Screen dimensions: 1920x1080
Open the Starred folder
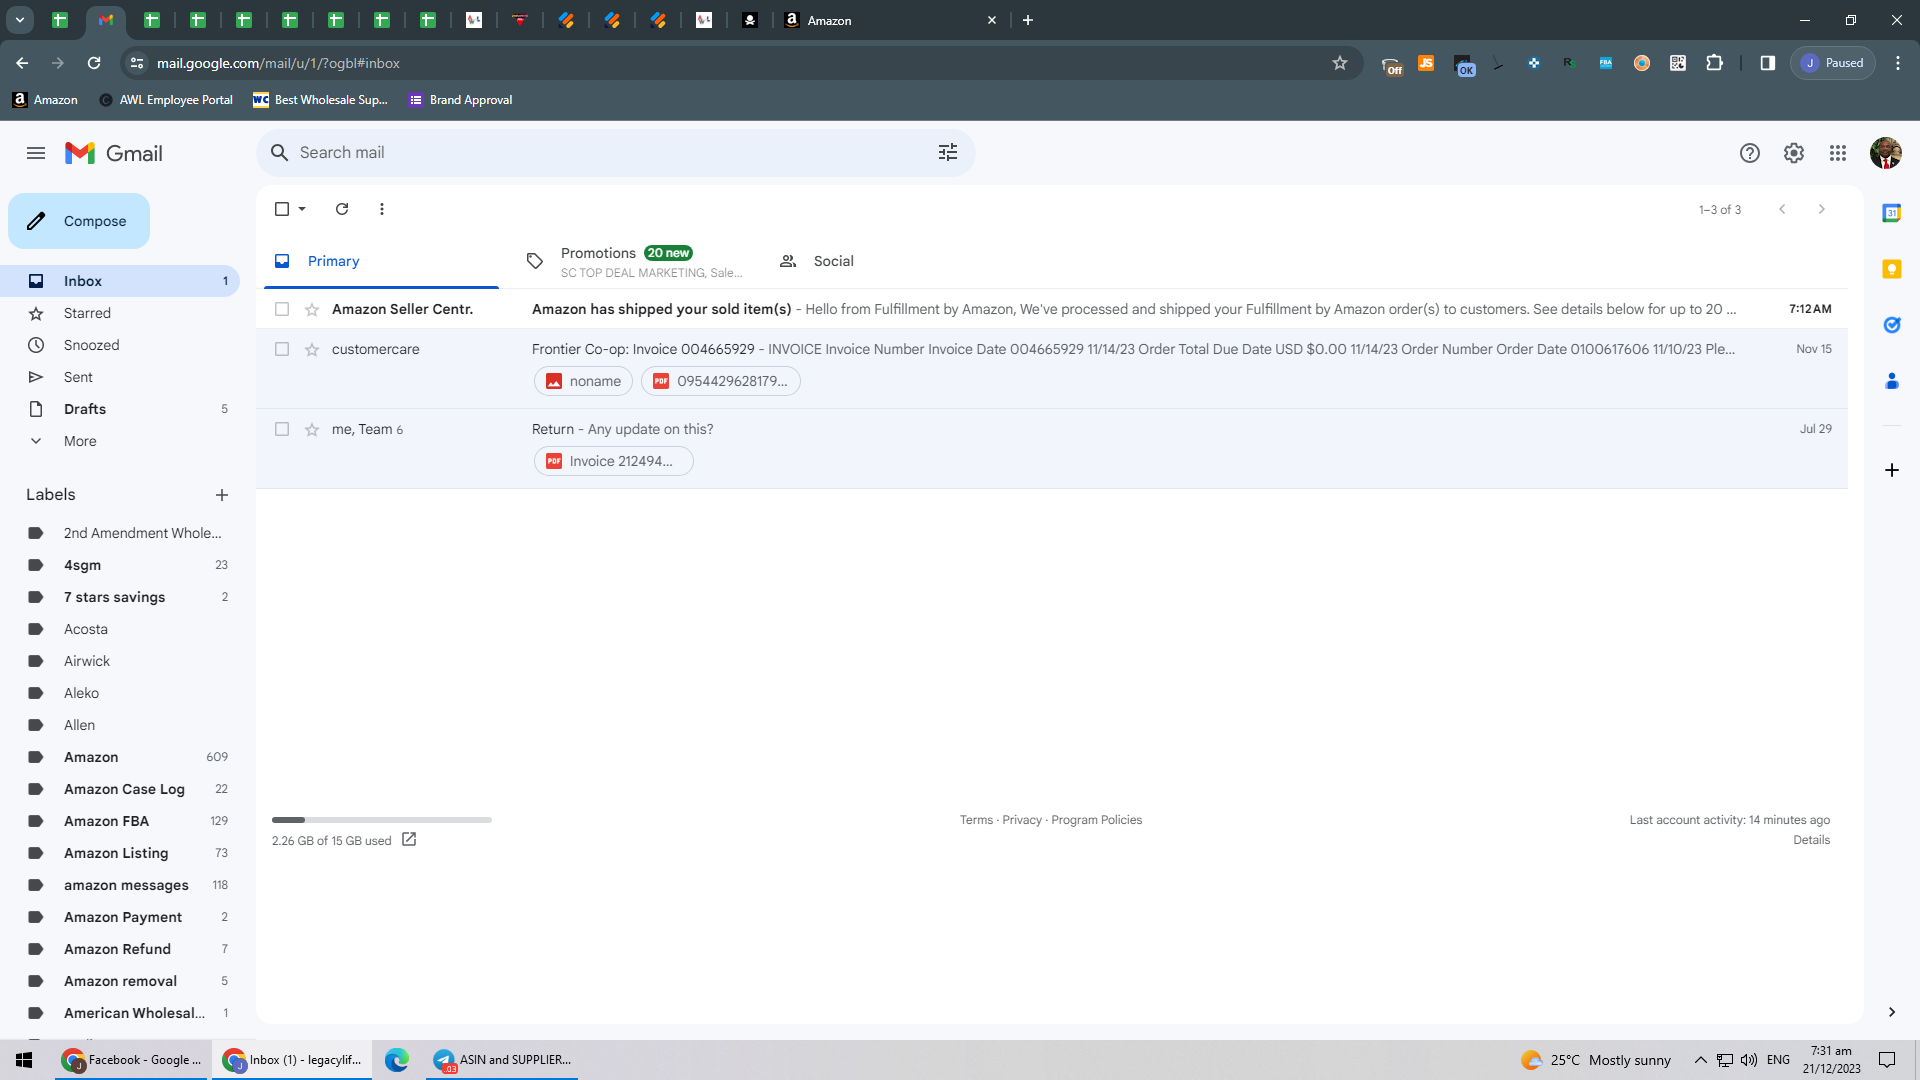120,313
